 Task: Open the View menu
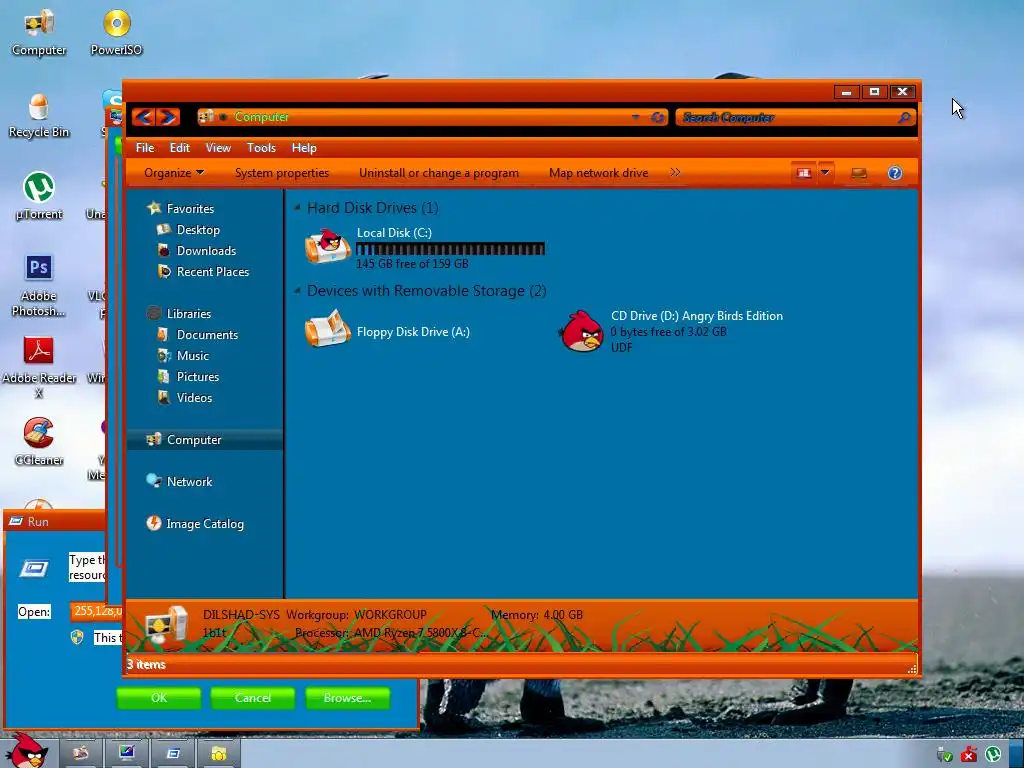click(218, 148)
